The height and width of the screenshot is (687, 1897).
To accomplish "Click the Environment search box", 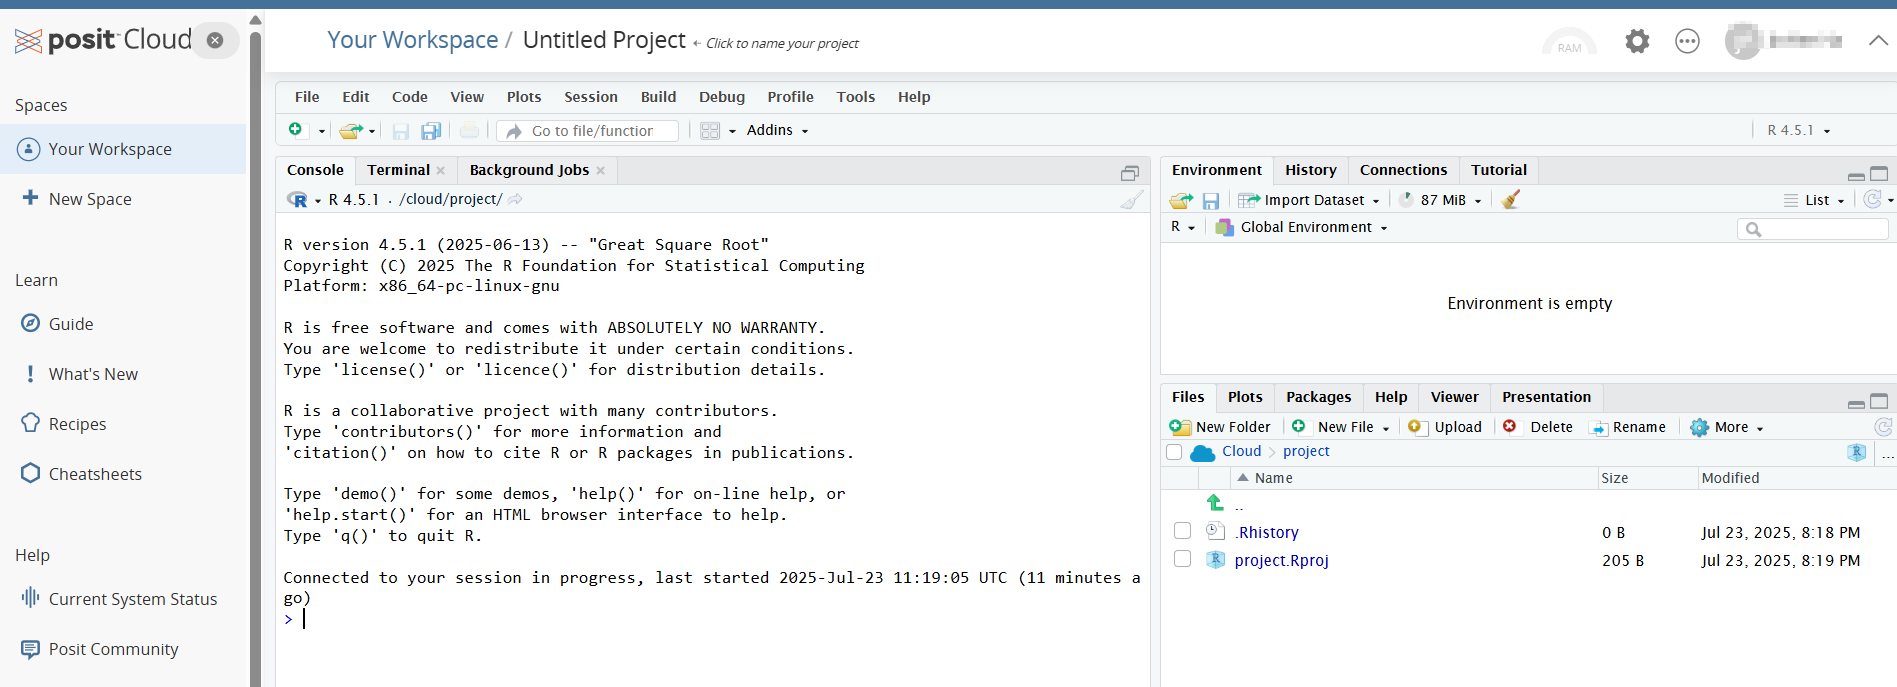I will (1813, 230).
